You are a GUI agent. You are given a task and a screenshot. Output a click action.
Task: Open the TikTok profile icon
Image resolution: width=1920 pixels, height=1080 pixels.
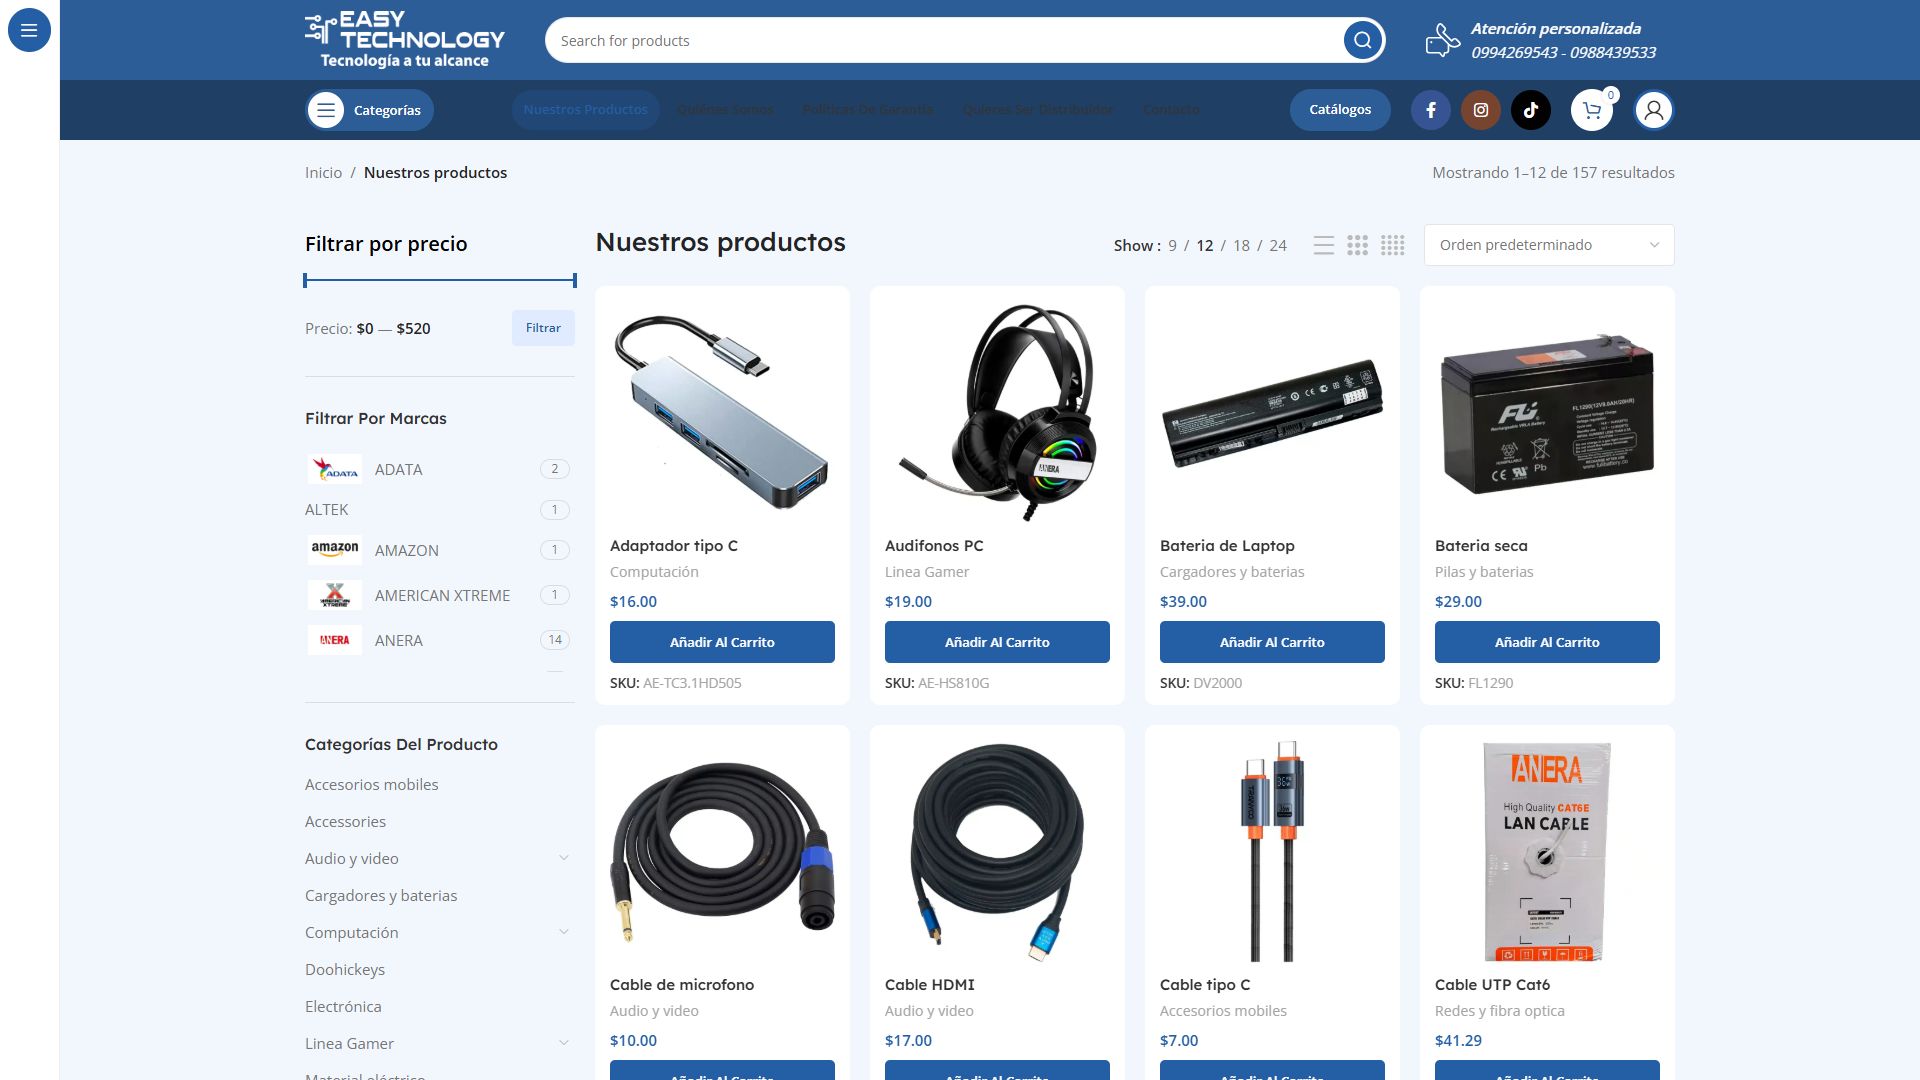click(x=1531, y=110)
